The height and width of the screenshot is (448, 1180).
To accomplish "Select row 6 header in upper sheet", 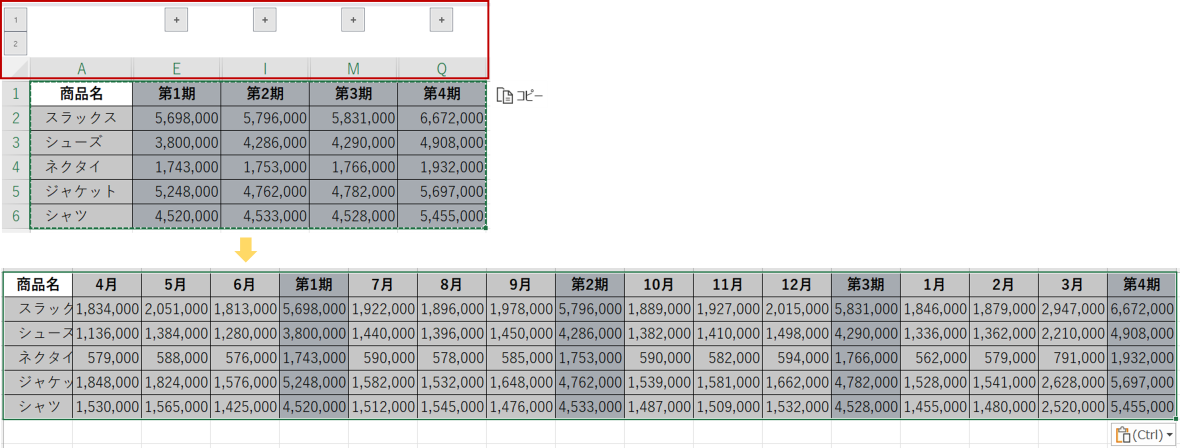I will [16, 216].
